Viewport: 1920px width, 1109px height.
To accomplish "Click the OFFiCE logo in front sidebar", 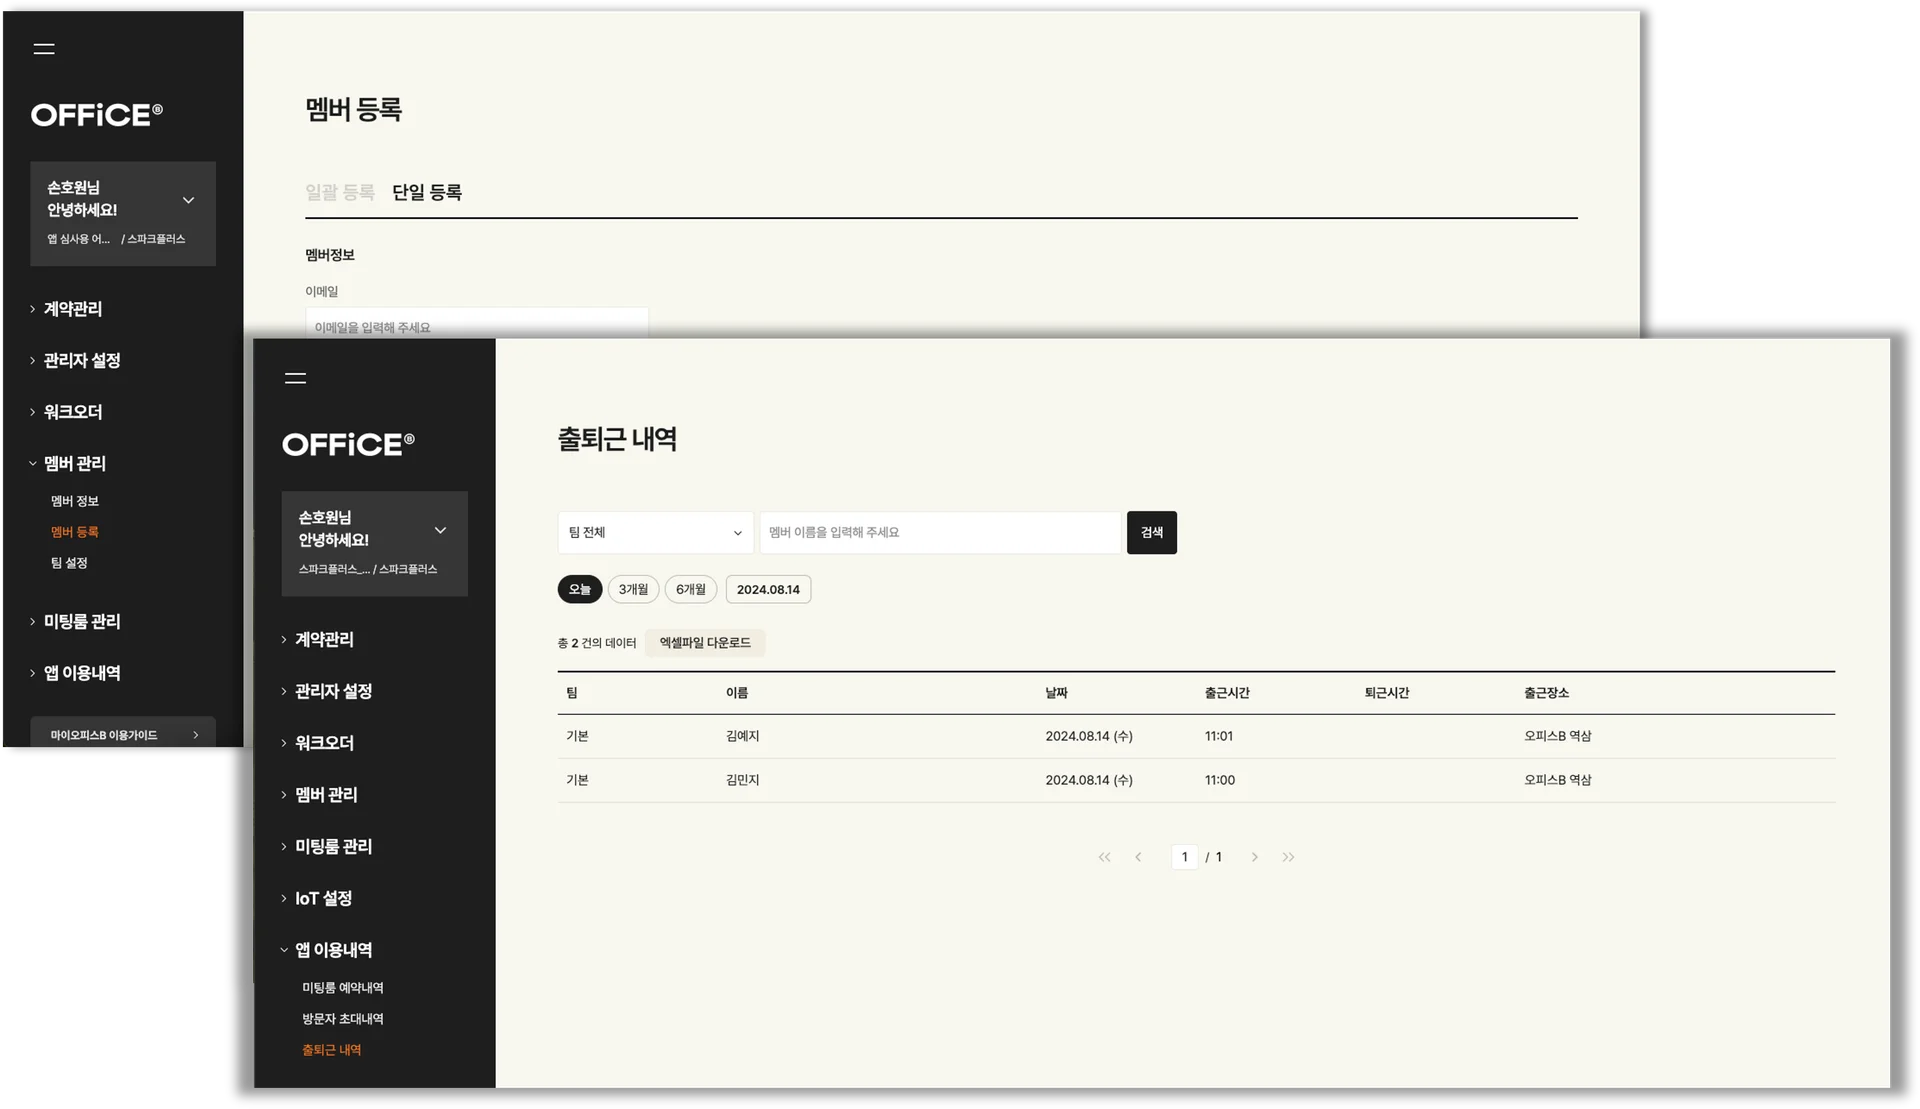I will click(348, 445).
